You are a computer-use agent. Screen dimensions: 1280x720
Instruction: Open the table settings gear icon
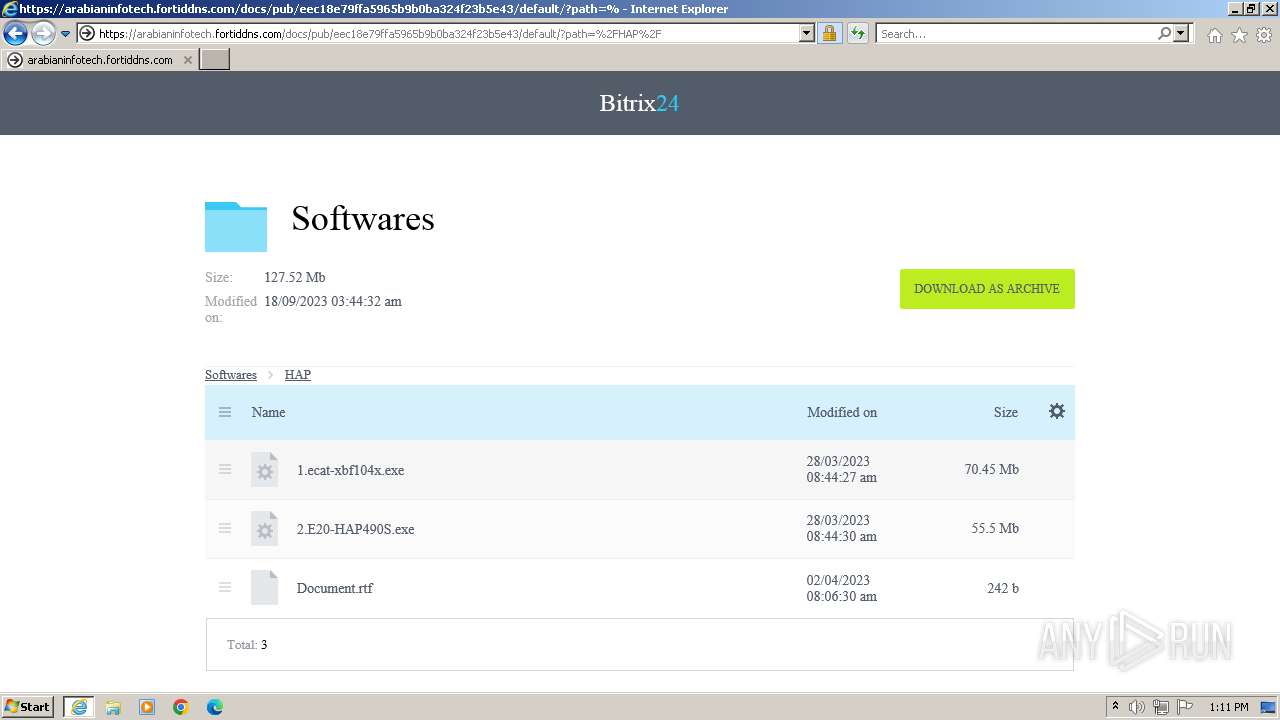pos(1057,411)
